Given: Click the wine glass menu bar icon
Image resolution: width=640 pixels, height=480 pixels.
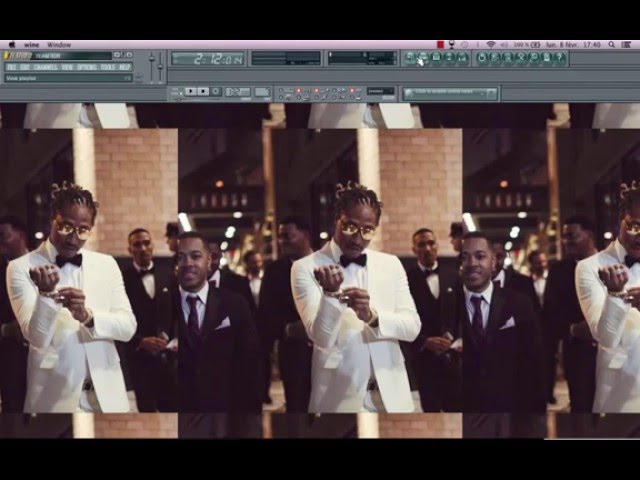Looking at the screenshot, I should coord(452,44).
